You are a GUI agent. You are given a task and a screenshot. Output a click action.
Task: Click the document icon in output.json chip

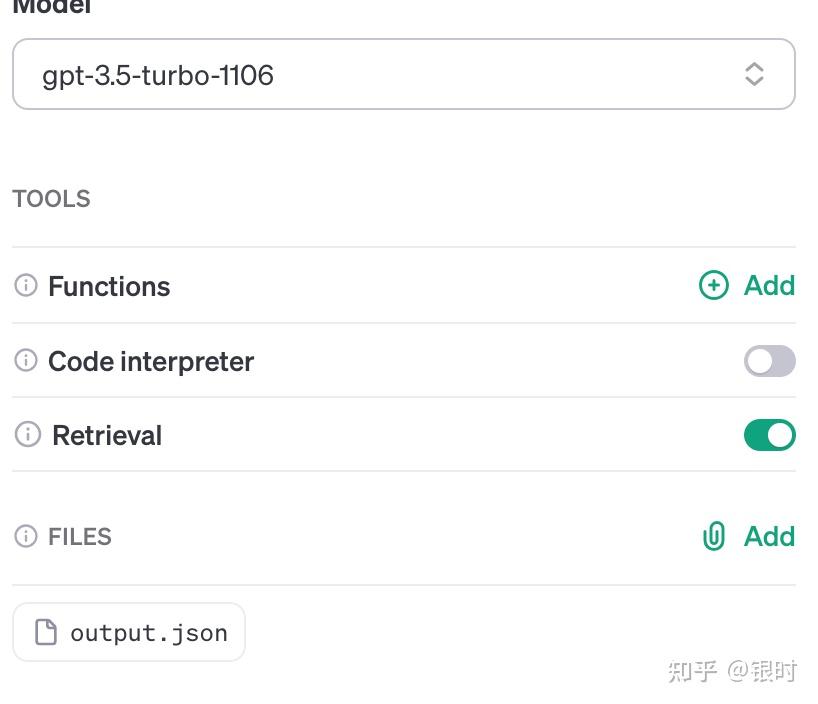(46, 632)
